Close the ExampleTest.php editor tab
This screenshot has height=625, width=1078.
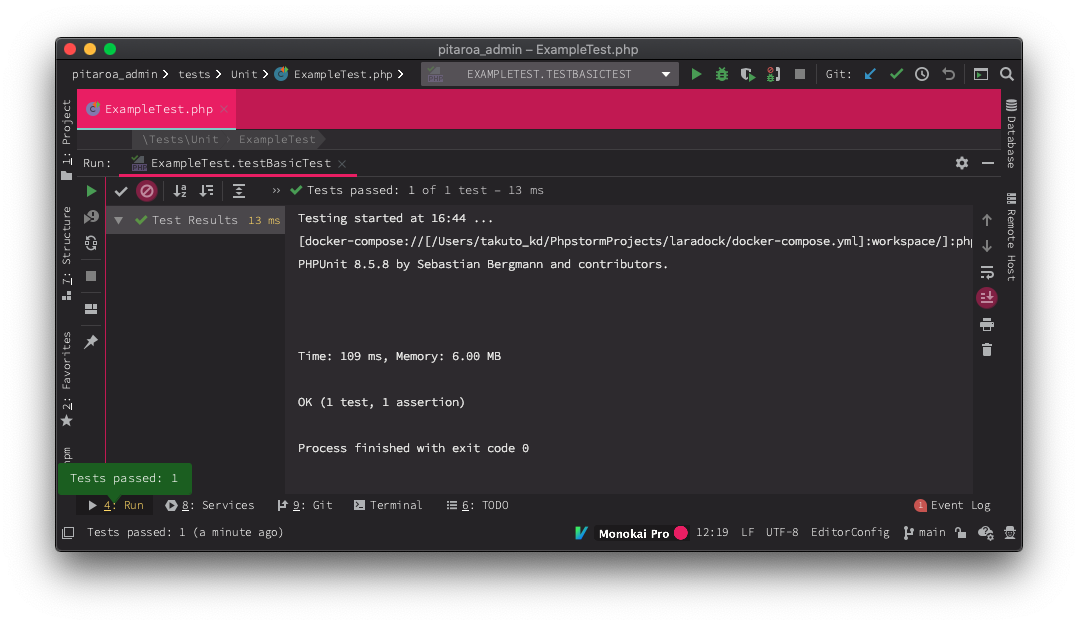[x=224, y=109]
